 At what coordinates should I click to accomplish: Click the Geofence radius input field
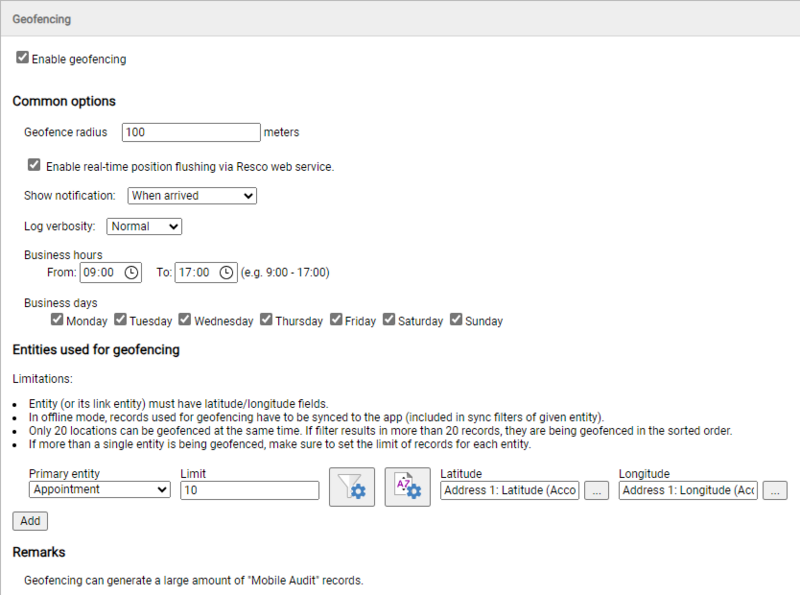(190, 131)
